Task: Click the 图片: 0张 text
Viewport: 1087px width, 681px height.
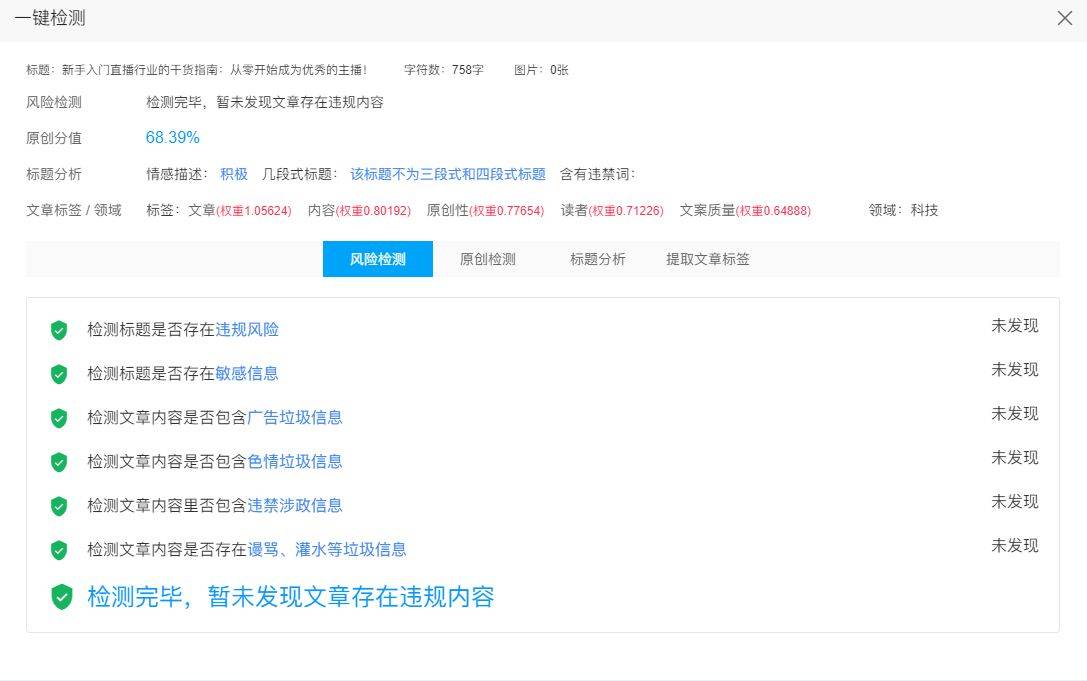Action: (x=541, y=70)
